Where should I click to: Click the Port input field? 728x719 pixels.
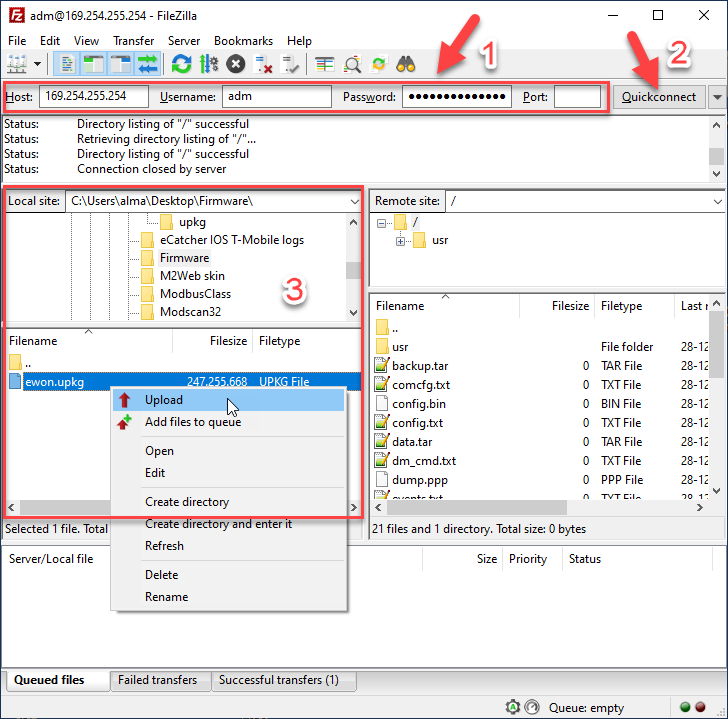[x=577, y=97]
